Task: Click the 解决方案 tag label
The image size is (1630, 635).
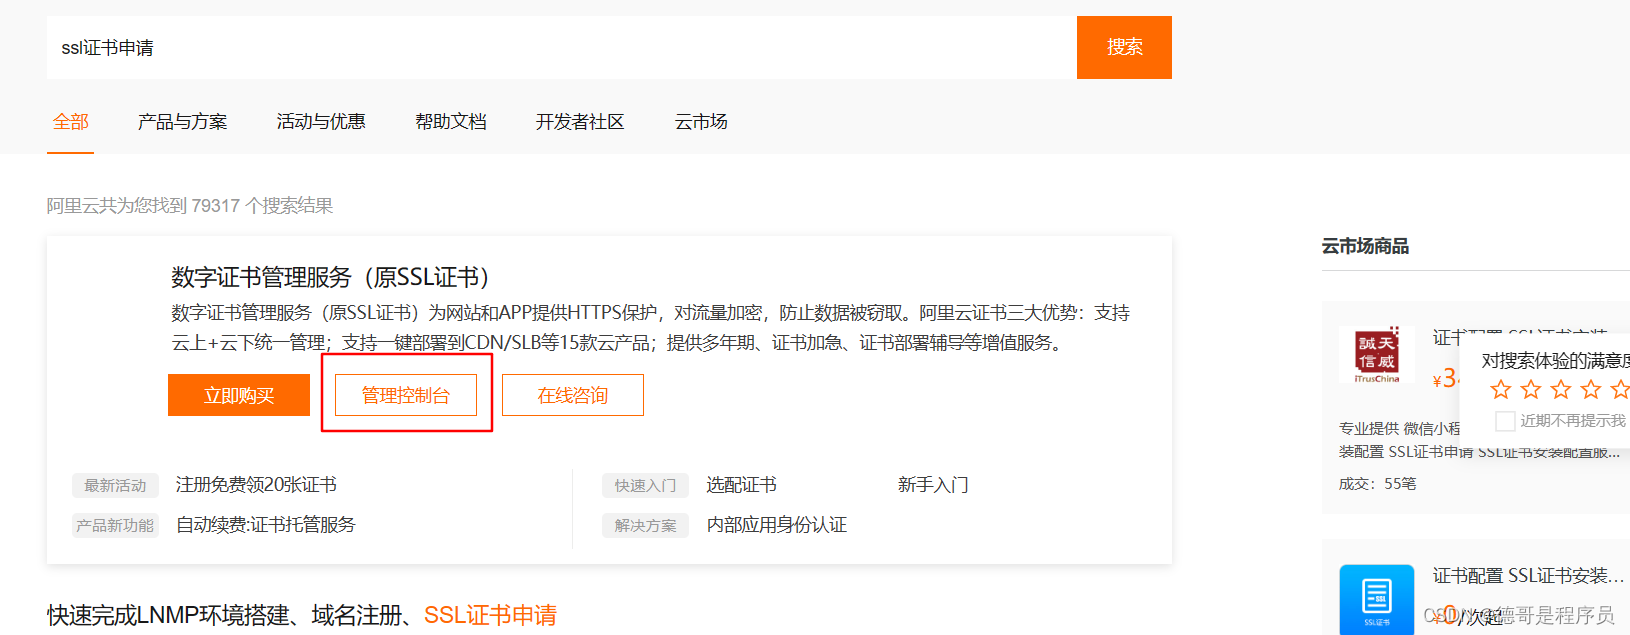Action: 645,525
